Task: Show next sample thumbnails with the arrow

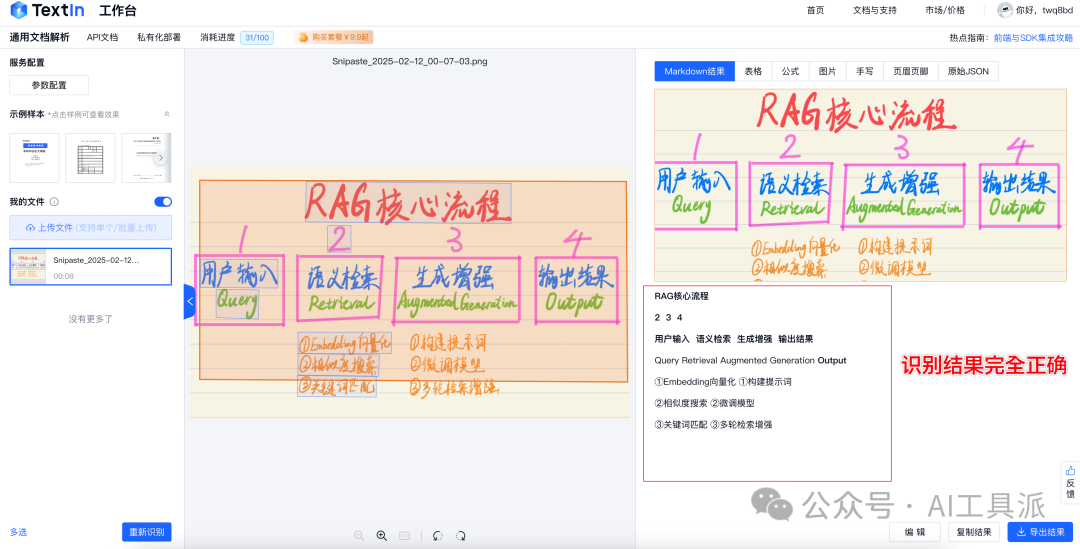Action: (160, 158)
